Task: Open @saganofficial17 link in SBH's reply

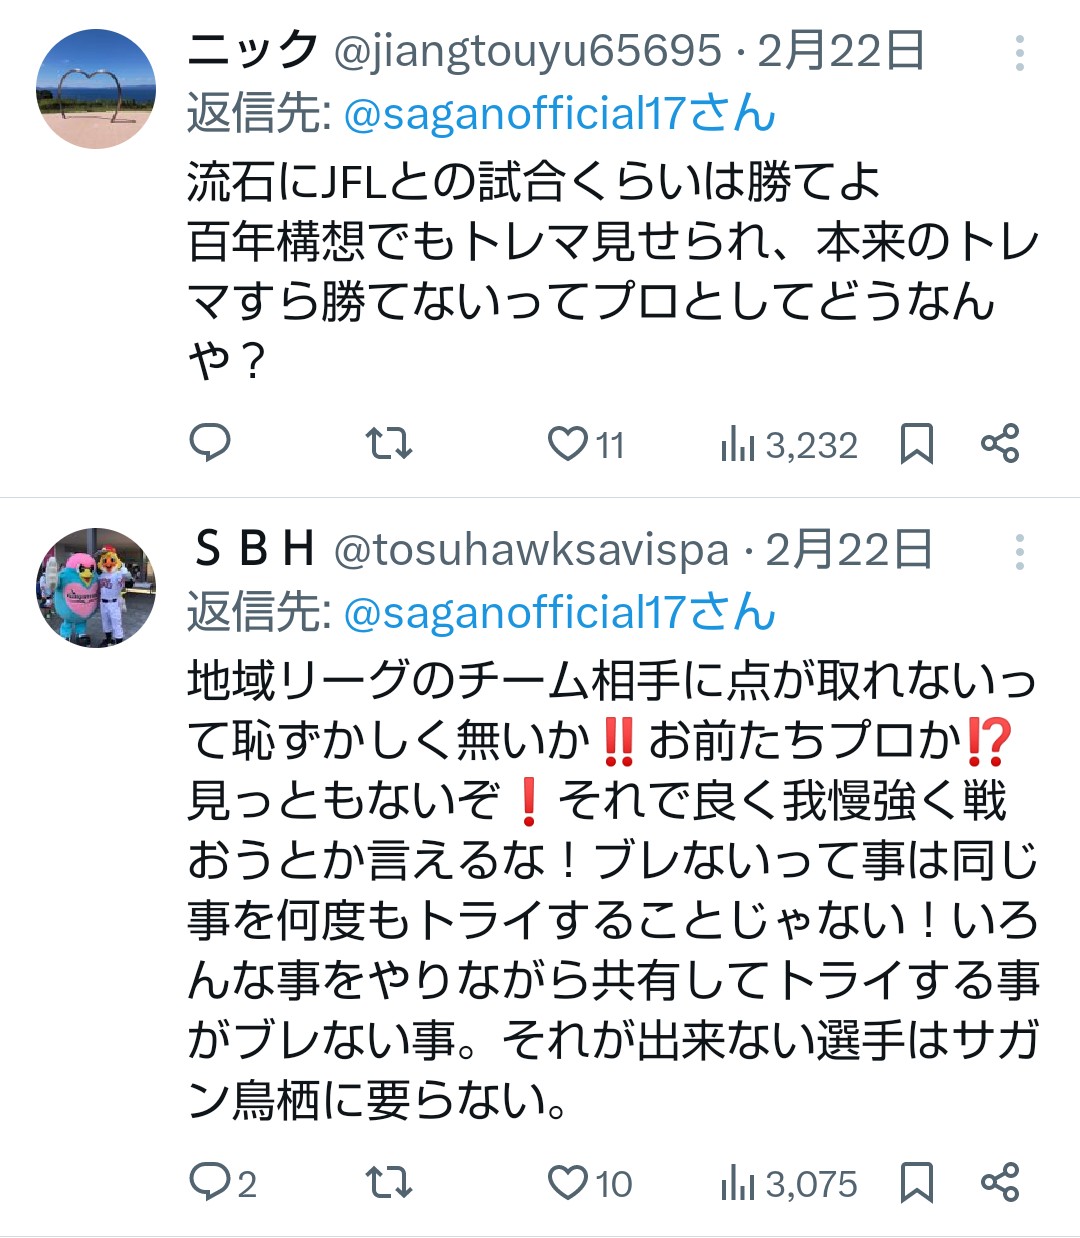Action: [559, 613]
